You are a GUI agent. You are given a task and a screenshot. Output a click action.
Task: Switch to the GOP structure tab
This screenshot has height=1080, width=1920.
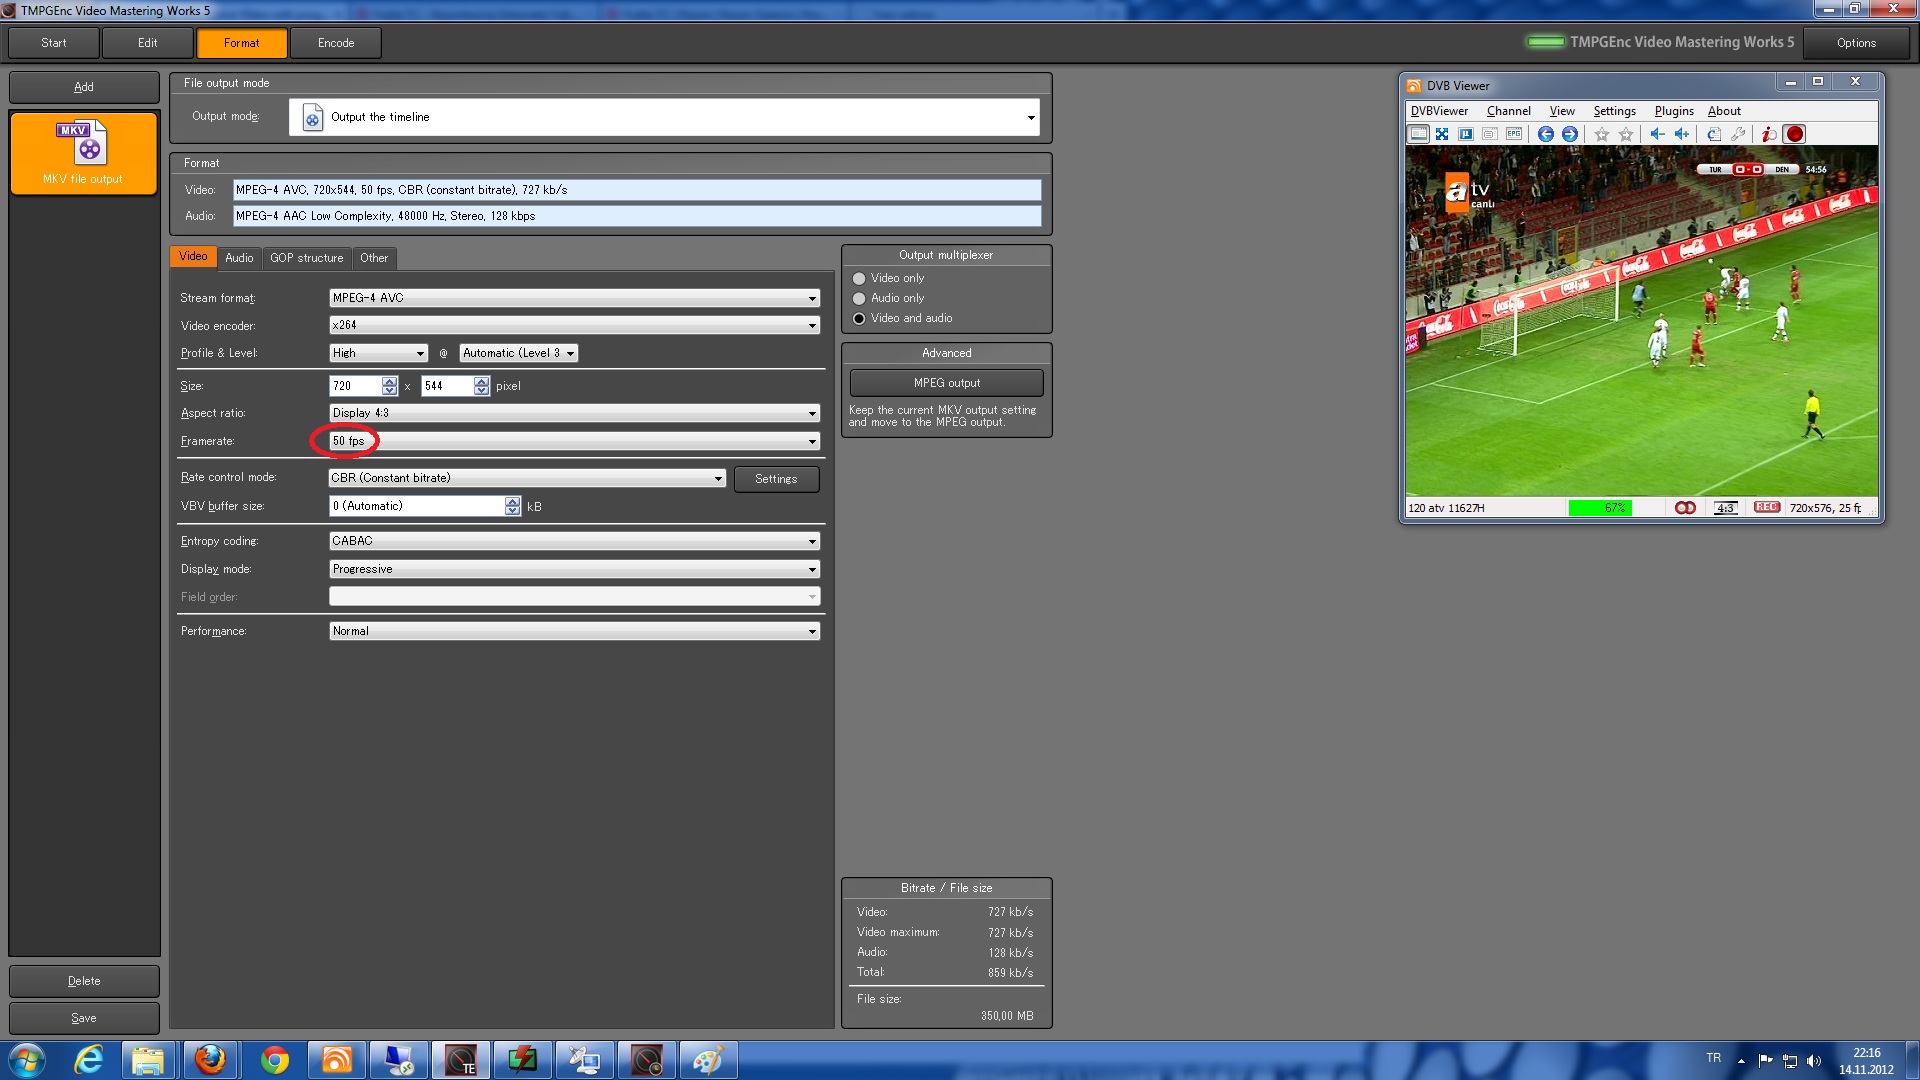point(306,258)
